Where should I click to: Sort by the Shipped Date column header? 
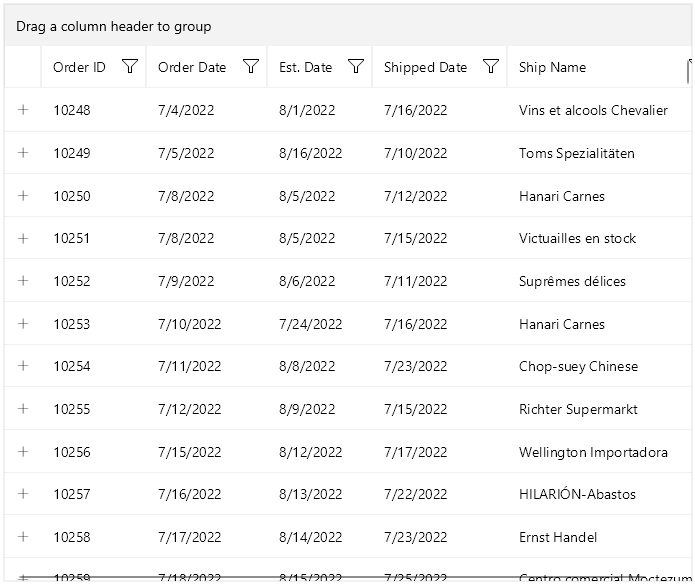pyautogui.click(x=426, y=67)
